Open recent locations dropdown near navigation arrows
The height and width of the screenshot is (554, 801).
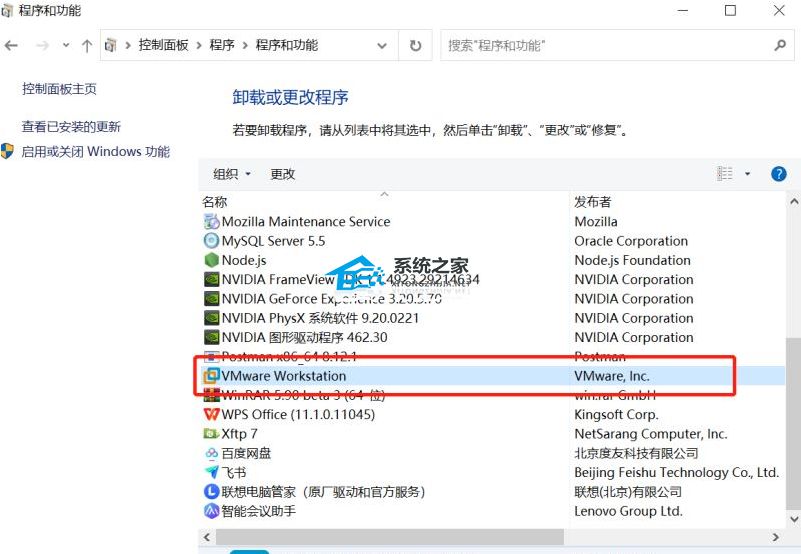(x=66, y=45)
